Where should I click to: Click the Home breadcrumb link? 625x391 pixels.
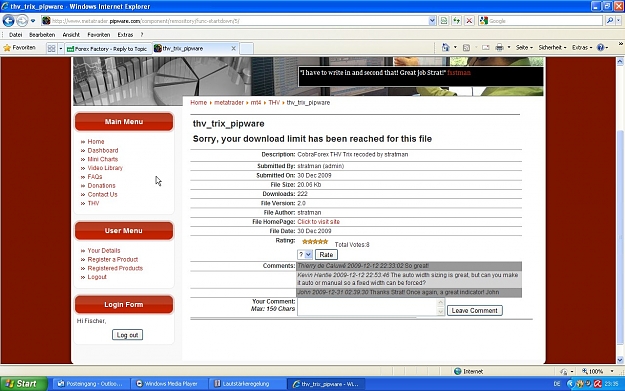coord(199,102)
